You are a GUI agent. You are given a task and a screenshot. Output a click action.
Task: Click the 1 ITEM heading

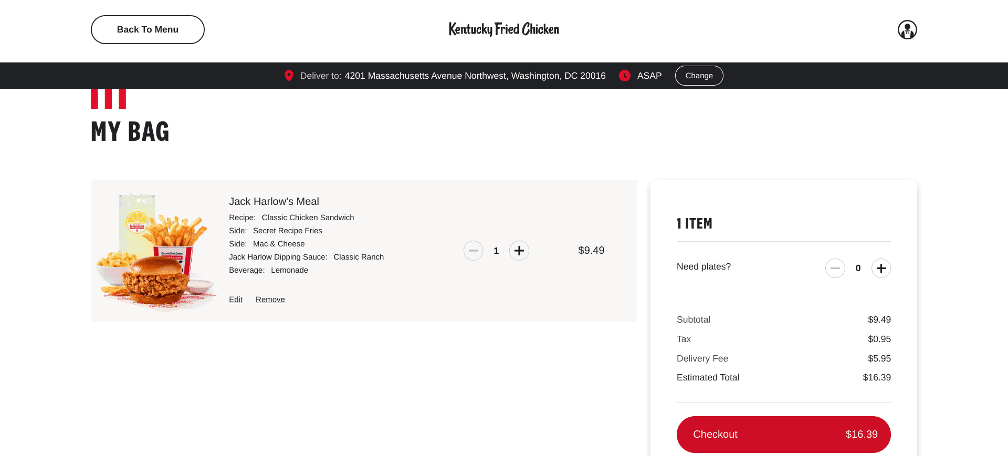tap(694, 224)
